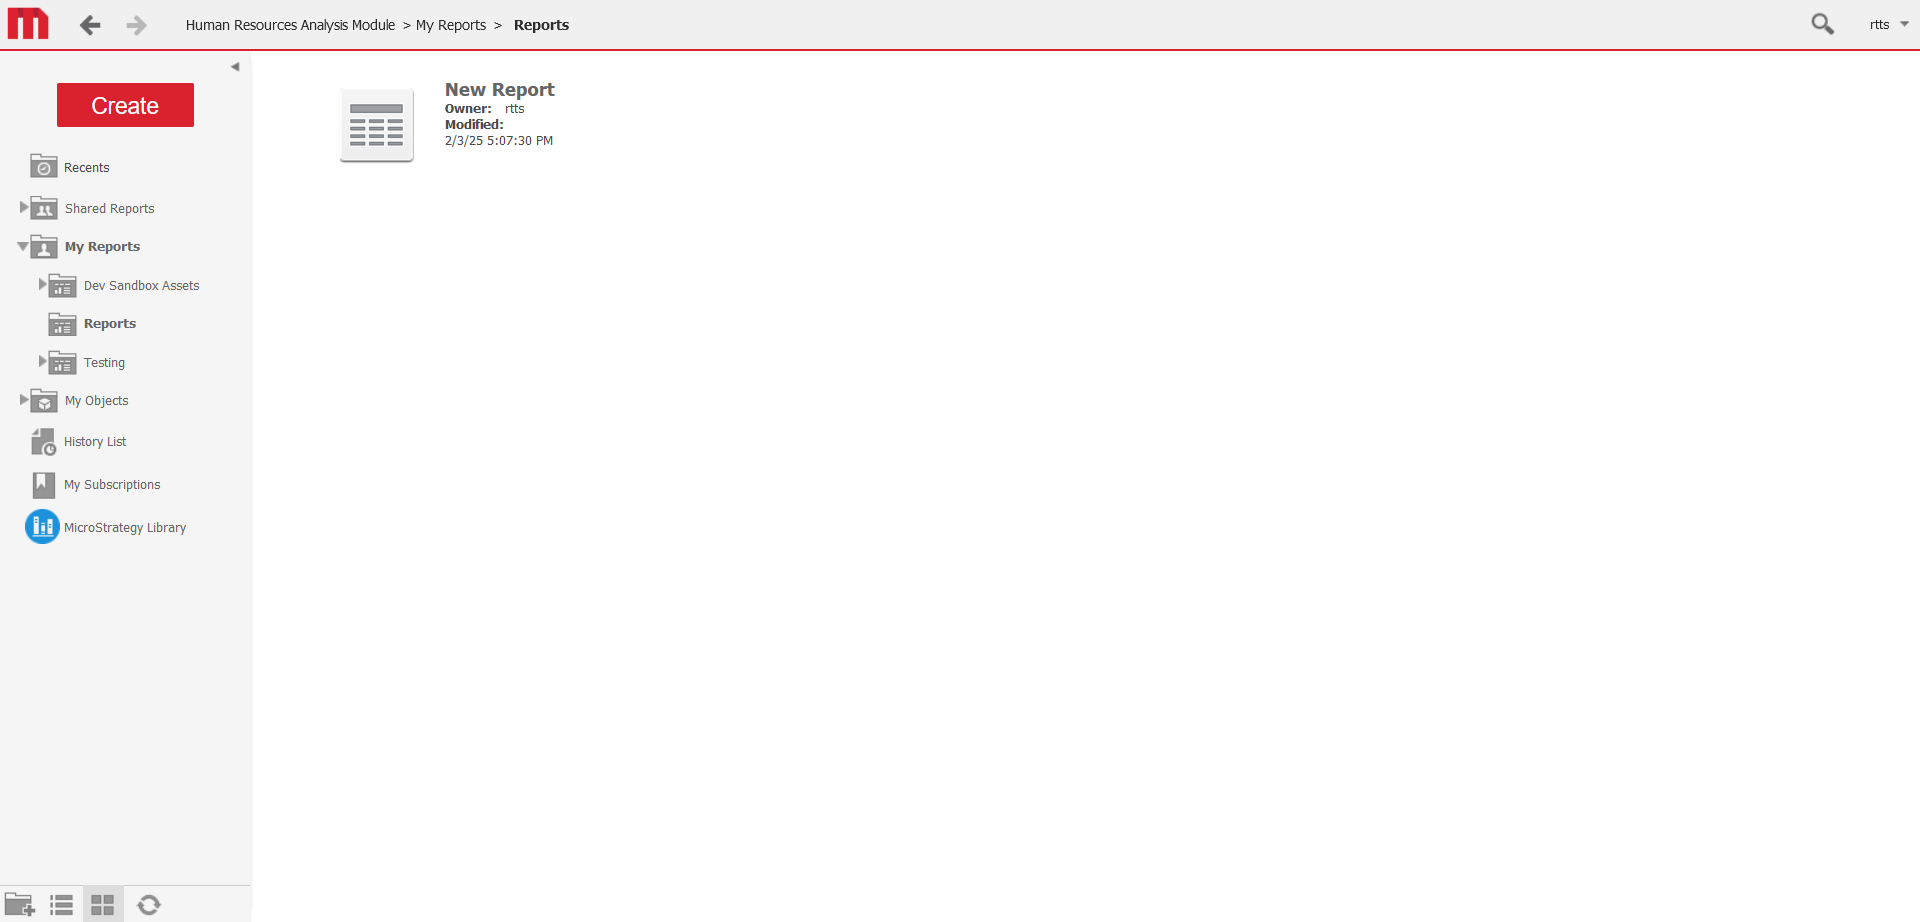Click the back navigation arrow
Screen dimensions: 1920x922
90,25
